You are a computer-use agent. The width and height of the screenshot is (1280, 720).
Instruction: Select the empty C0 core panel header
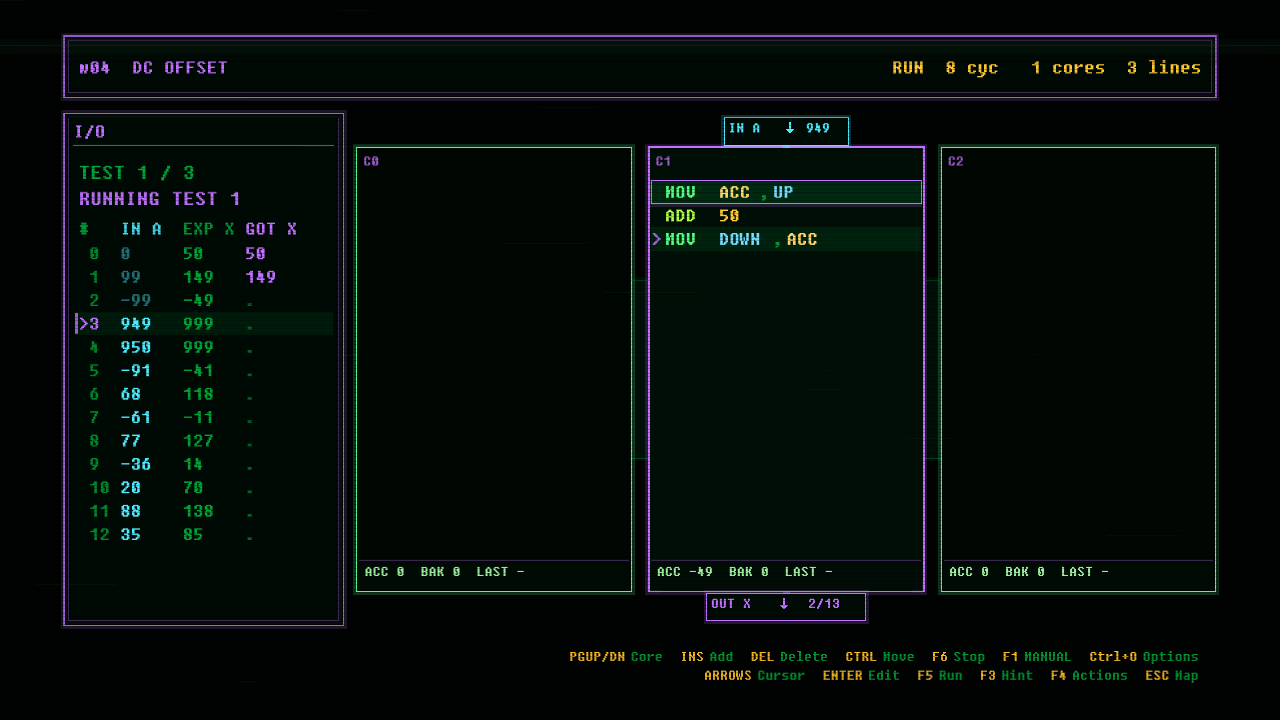[371, 161]
